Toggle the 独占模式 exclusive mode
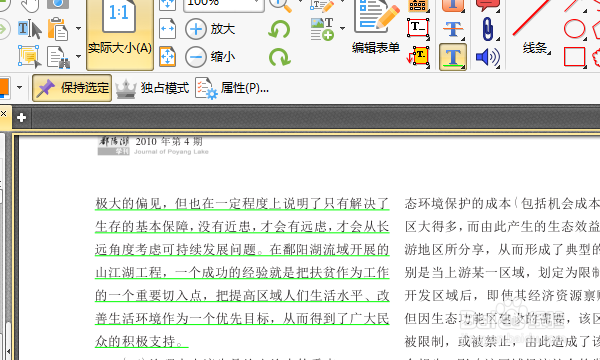Image resolution: width=600 pixels, height=360 pixels. tap(152, 88)
